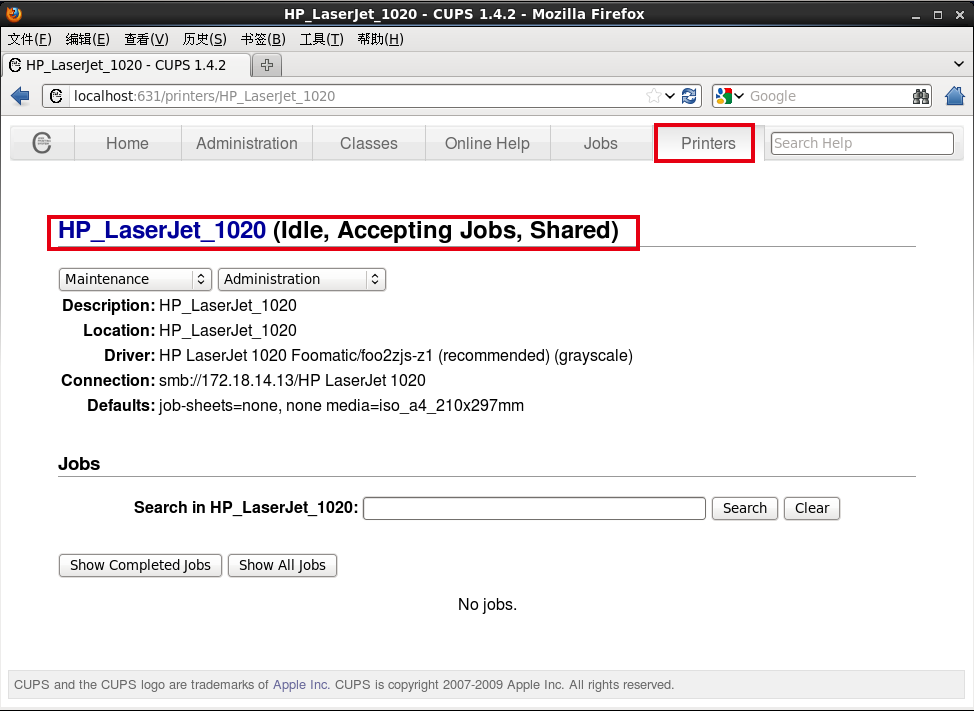Go to the Home tab in CUPS
Screen dimensions: 974x711
pos(127,143)
